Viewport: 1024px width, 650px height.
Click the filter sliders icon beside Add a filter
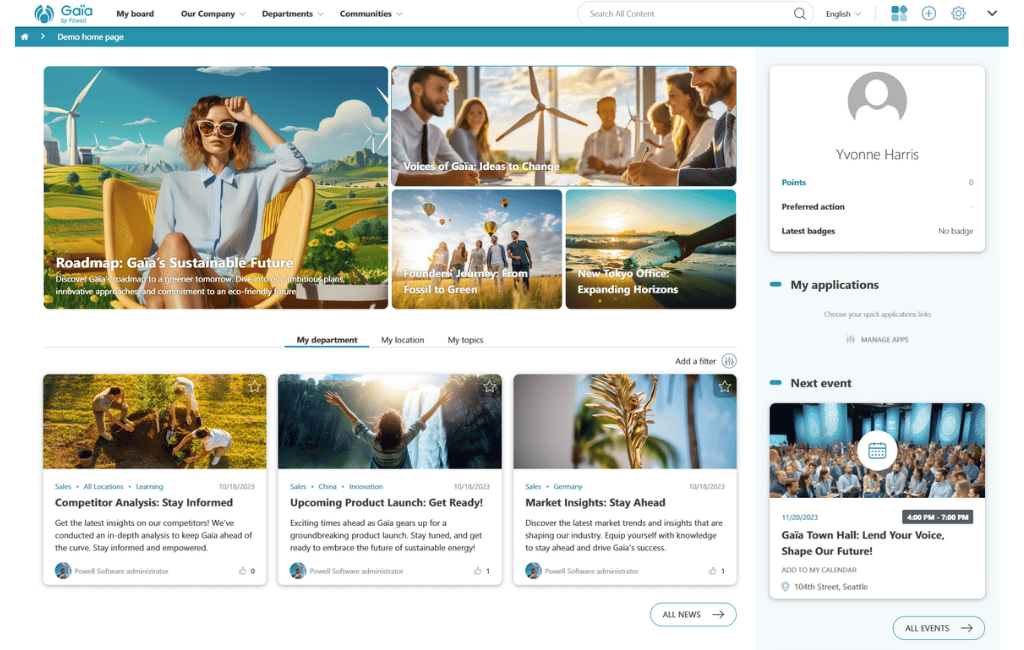729,361
